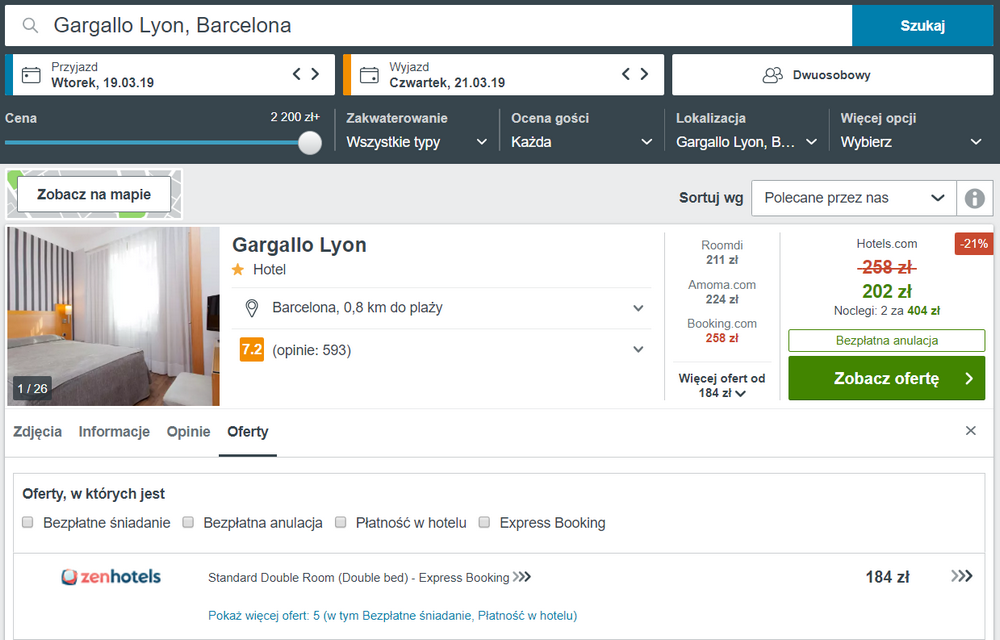Screen dimensions: 1000x640
Task: Click the location pin icon
Action: point(252,308)
